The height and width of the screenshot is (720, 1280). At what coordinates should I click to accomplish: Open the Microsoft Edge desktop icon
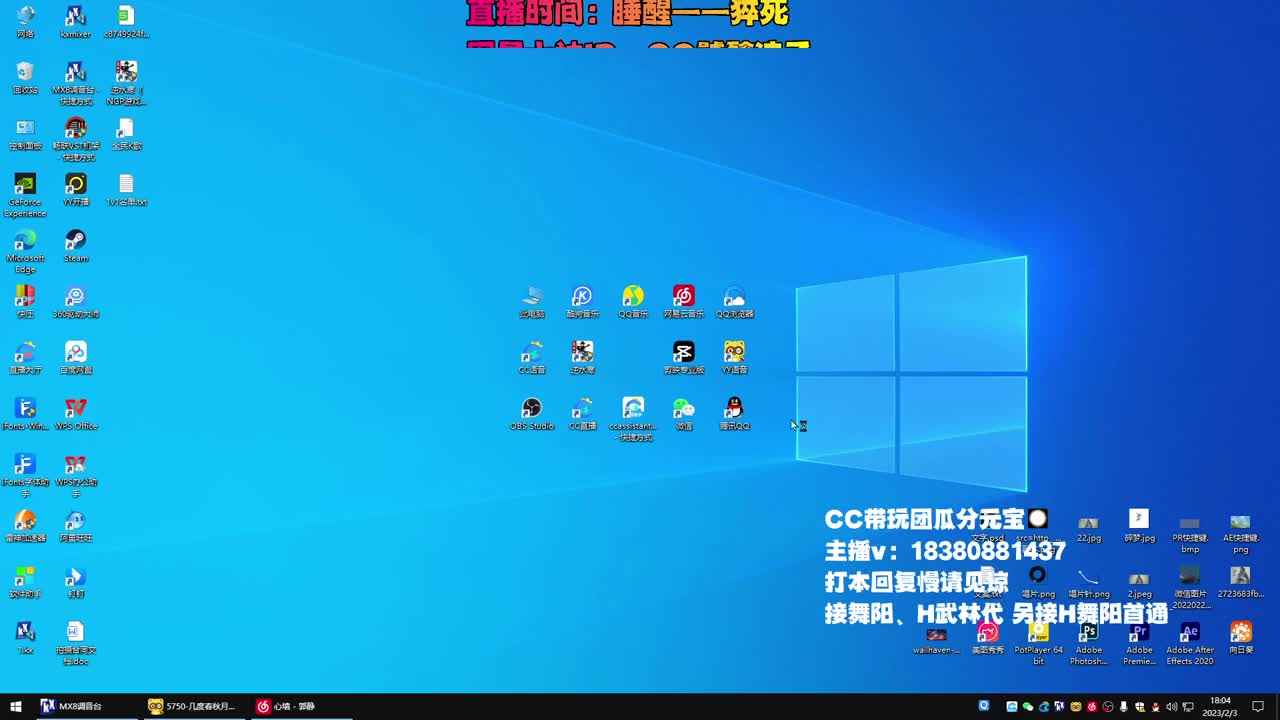25,251
